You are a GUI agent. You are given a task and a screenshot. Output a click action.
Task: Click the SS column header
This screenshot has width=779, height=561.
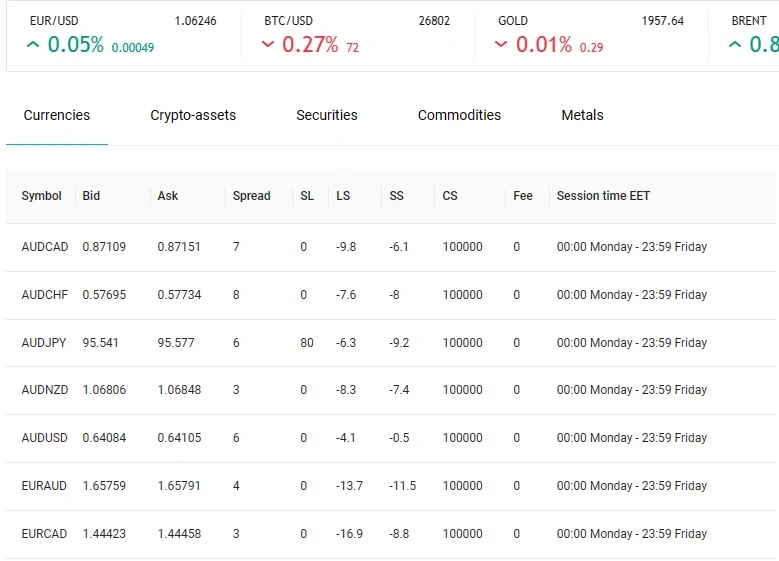(396, 196)
